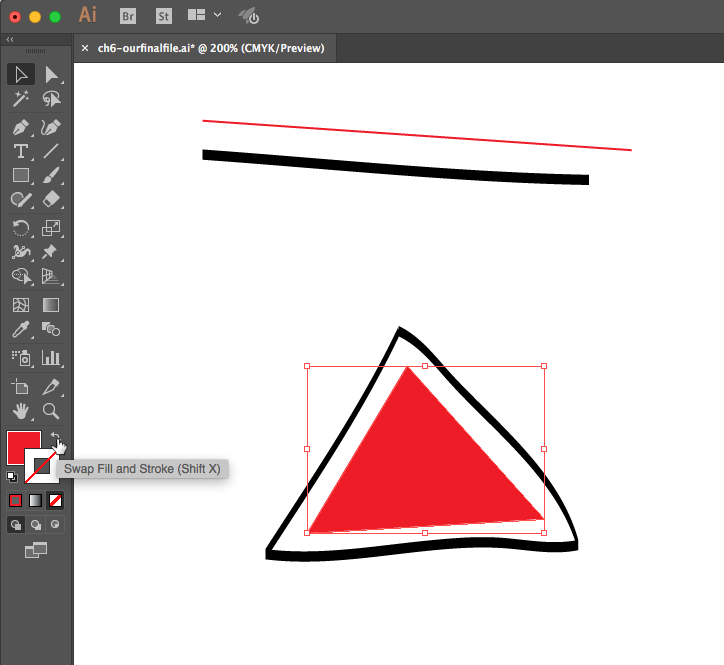
Task: Choose the Eraser tool
Action: [x=51, y=201]
